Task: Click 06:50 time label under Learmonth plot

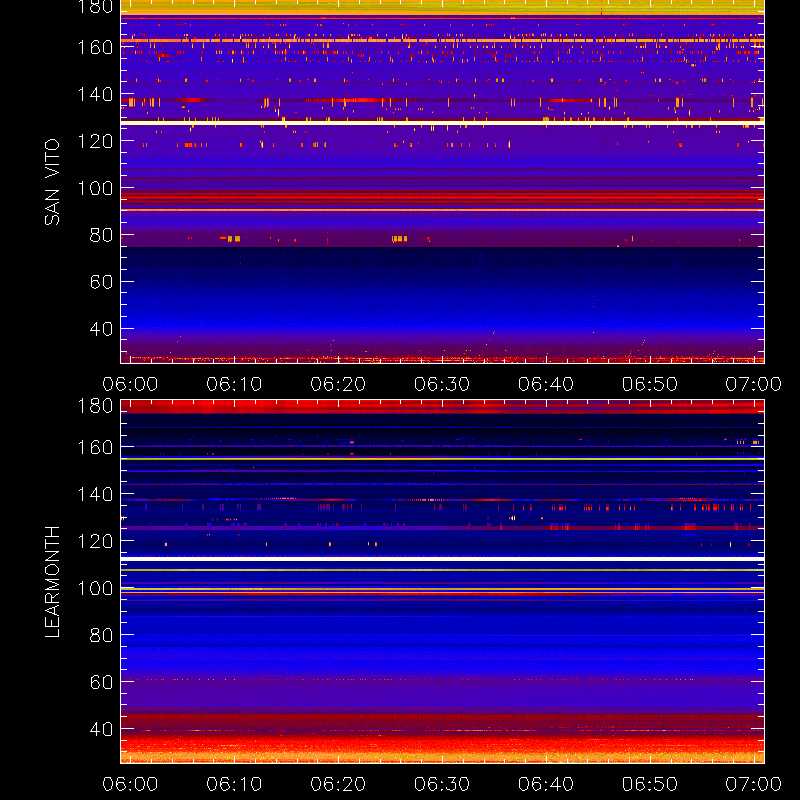Action: [x=649, y=784]
